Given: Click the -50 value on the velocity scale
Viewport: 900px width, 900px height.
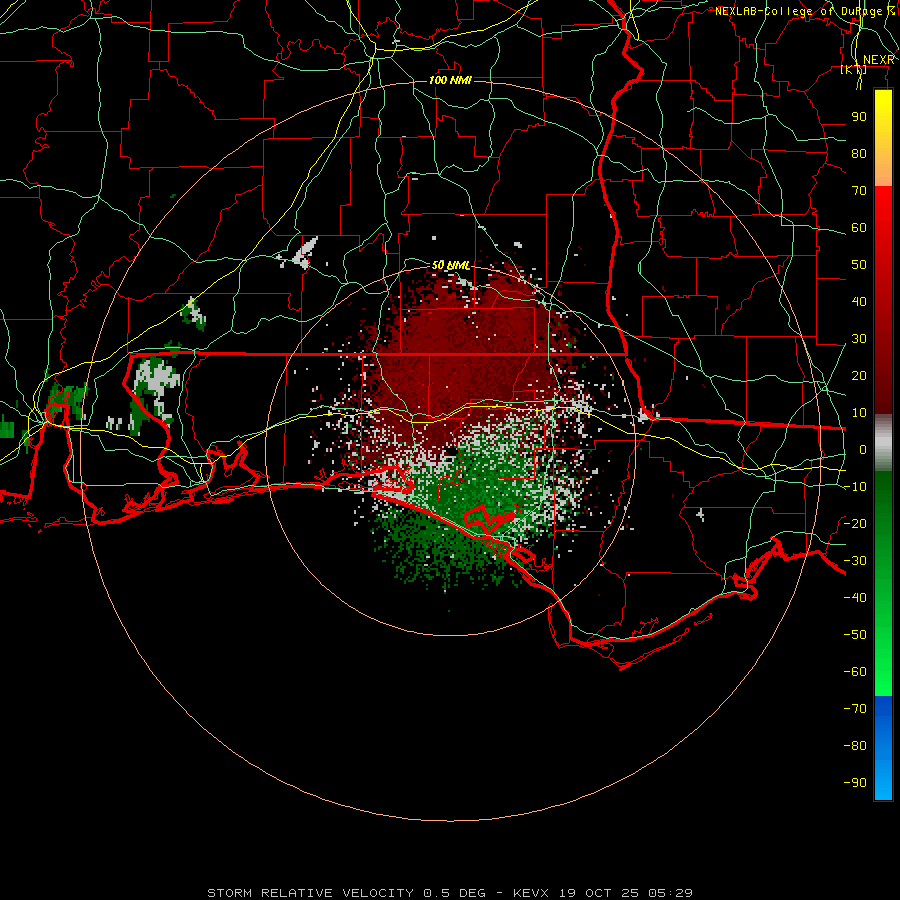Looking at the screenshot, I should (855, 635).
